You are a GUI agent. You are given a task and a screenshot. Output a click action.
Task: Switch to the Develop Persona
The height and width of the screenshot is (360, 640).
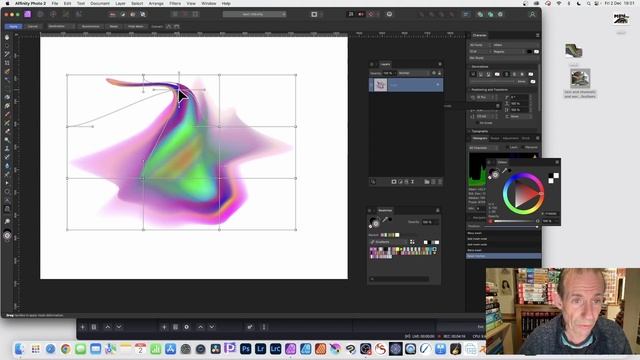pyautogui.click(x=53, y=14)
